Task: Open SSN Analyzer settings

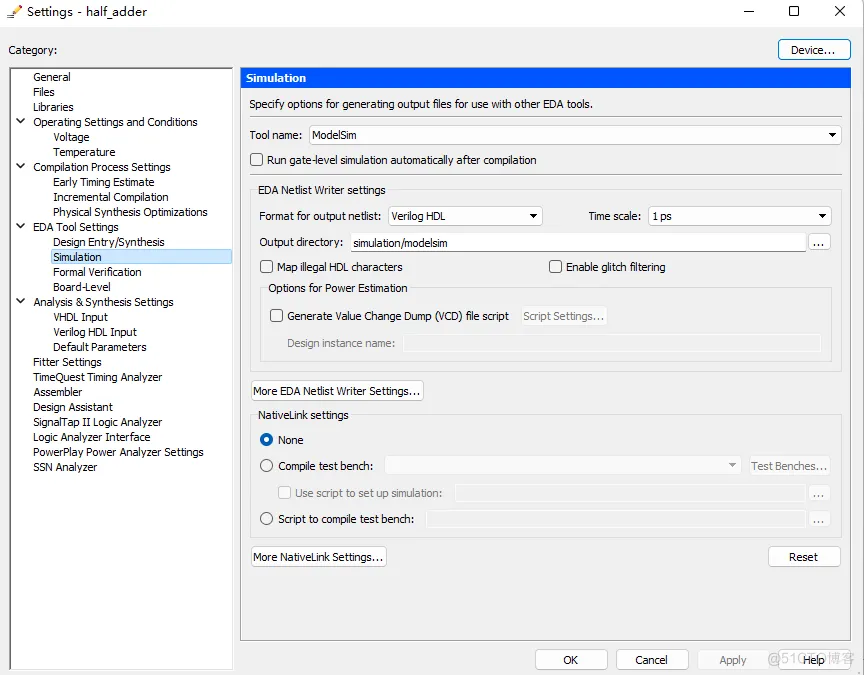Action: tap(65, 467)
